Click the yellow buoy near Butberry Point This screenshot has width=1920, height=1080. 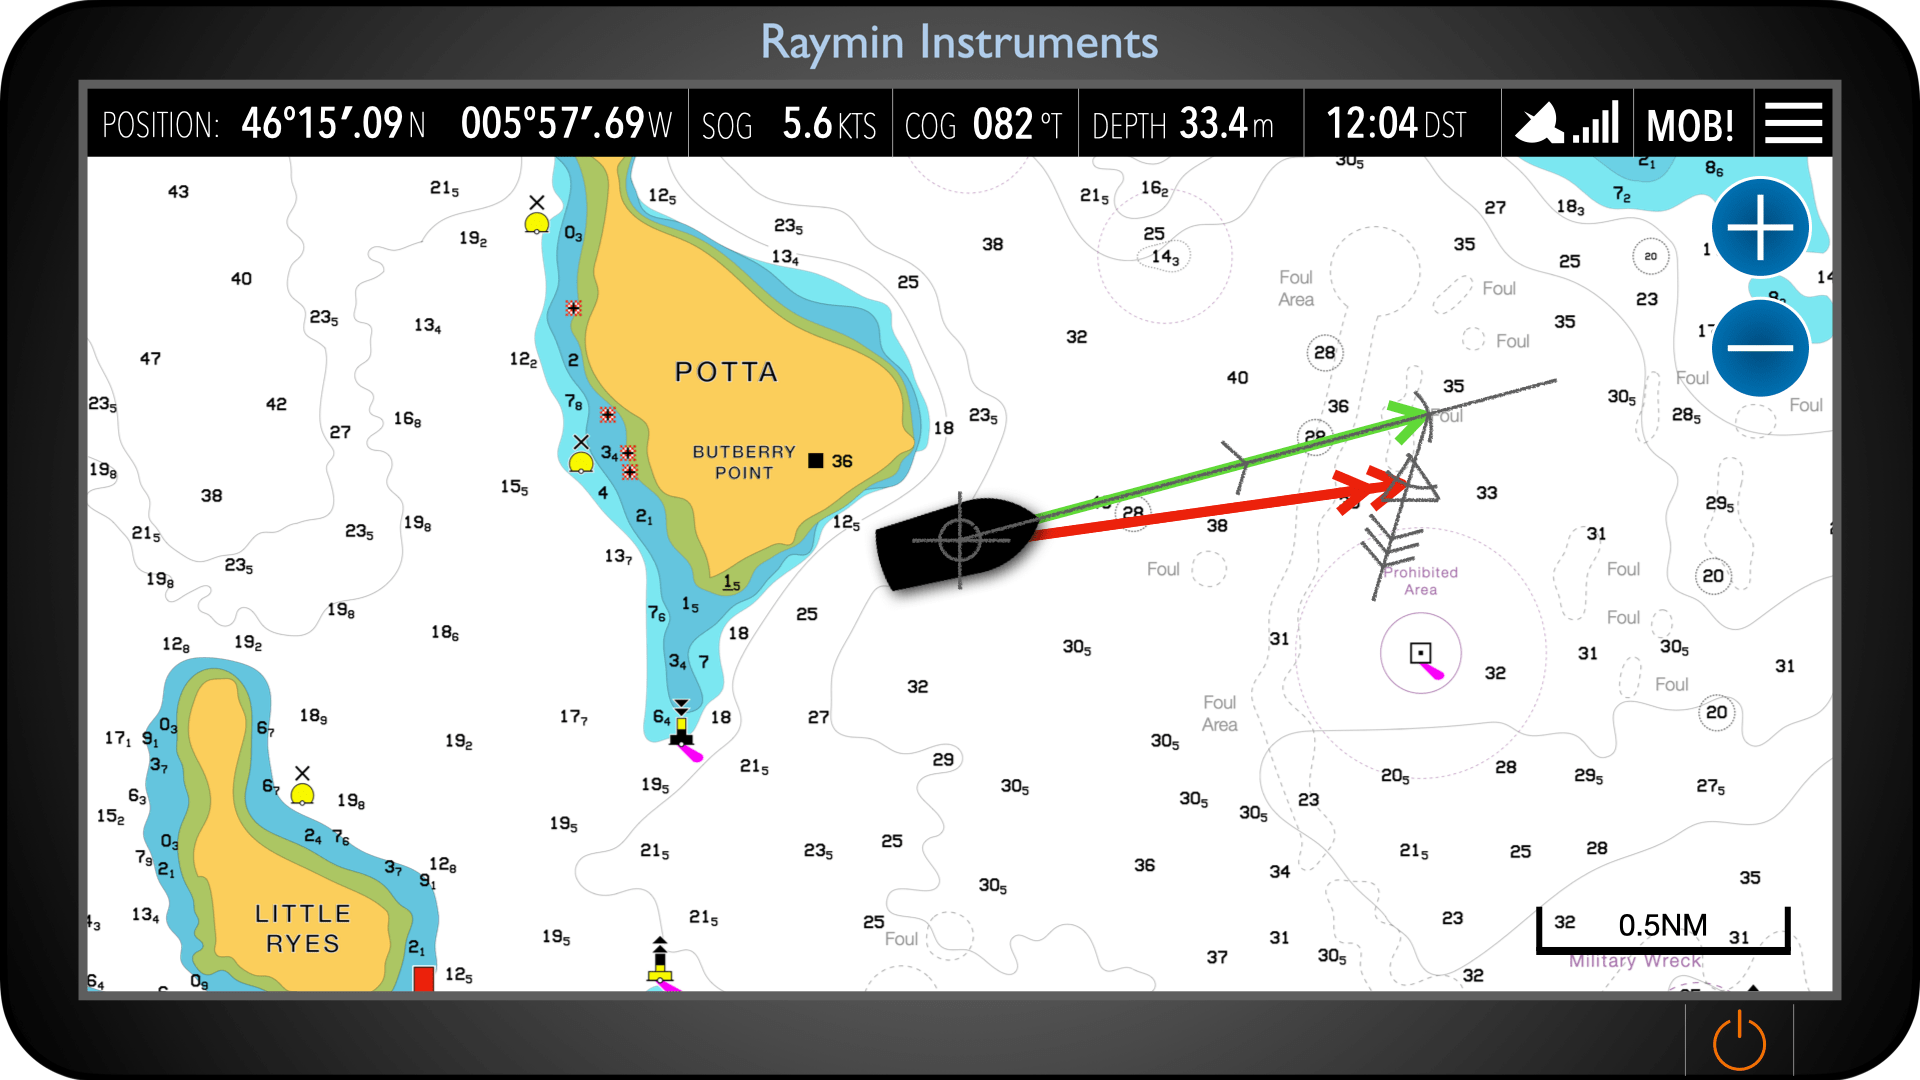pyautogui.click(x=581, y=461)
